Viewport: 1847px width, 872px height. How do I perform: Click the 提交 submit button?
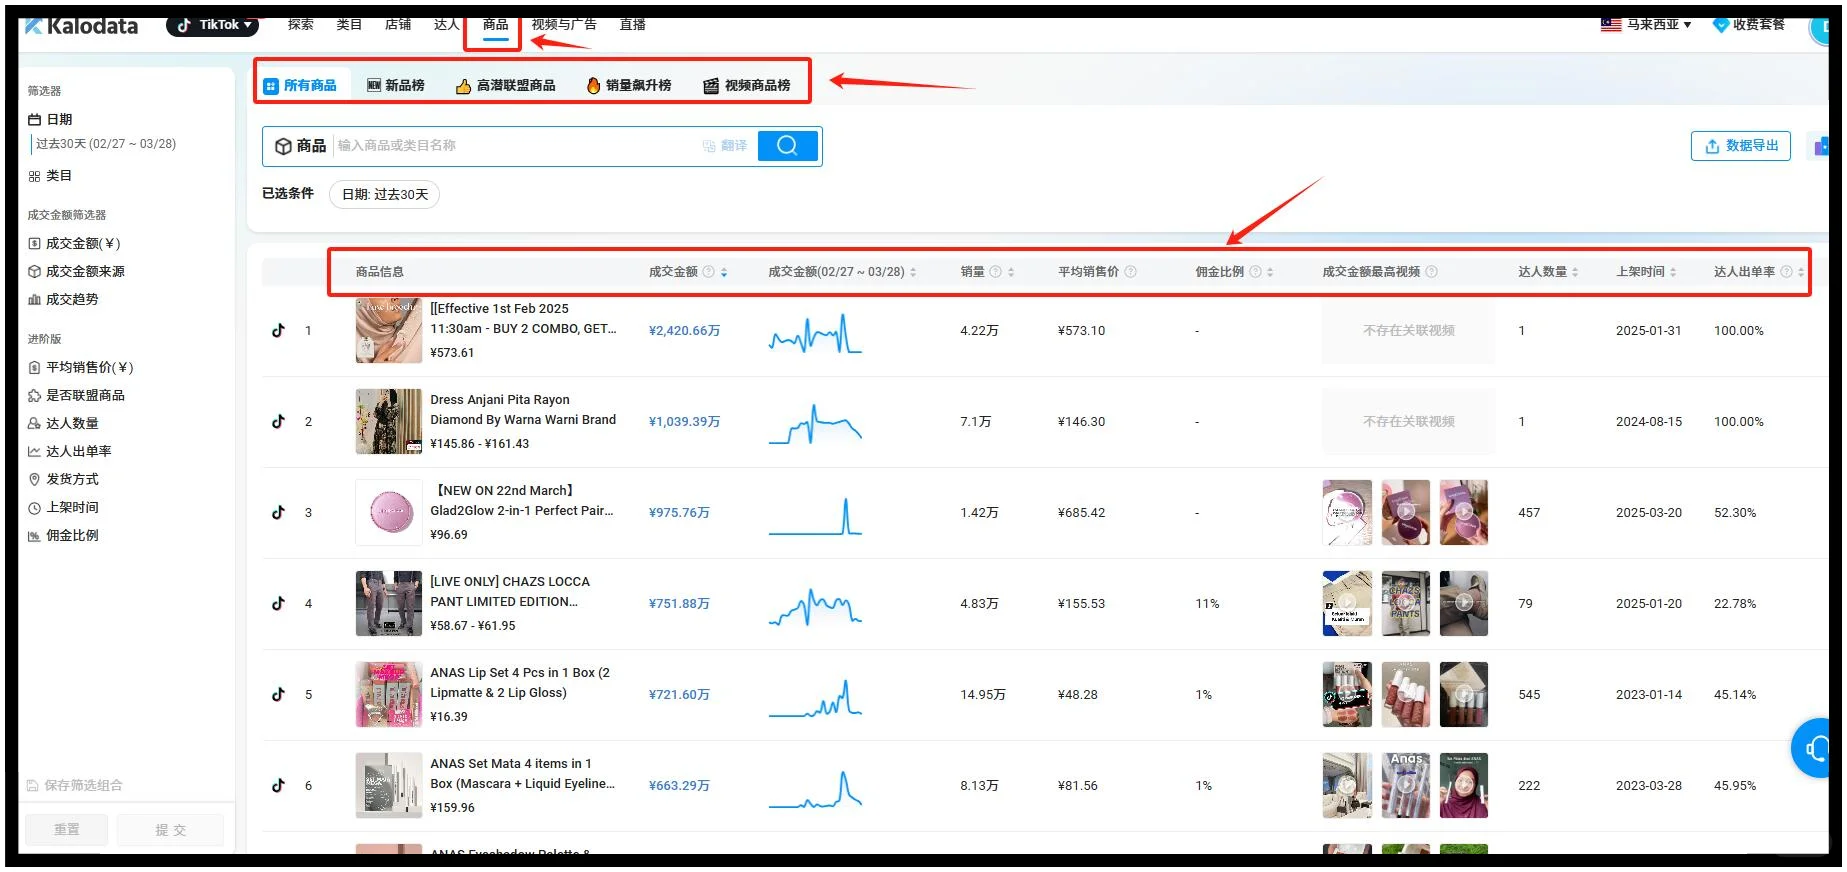170,830
